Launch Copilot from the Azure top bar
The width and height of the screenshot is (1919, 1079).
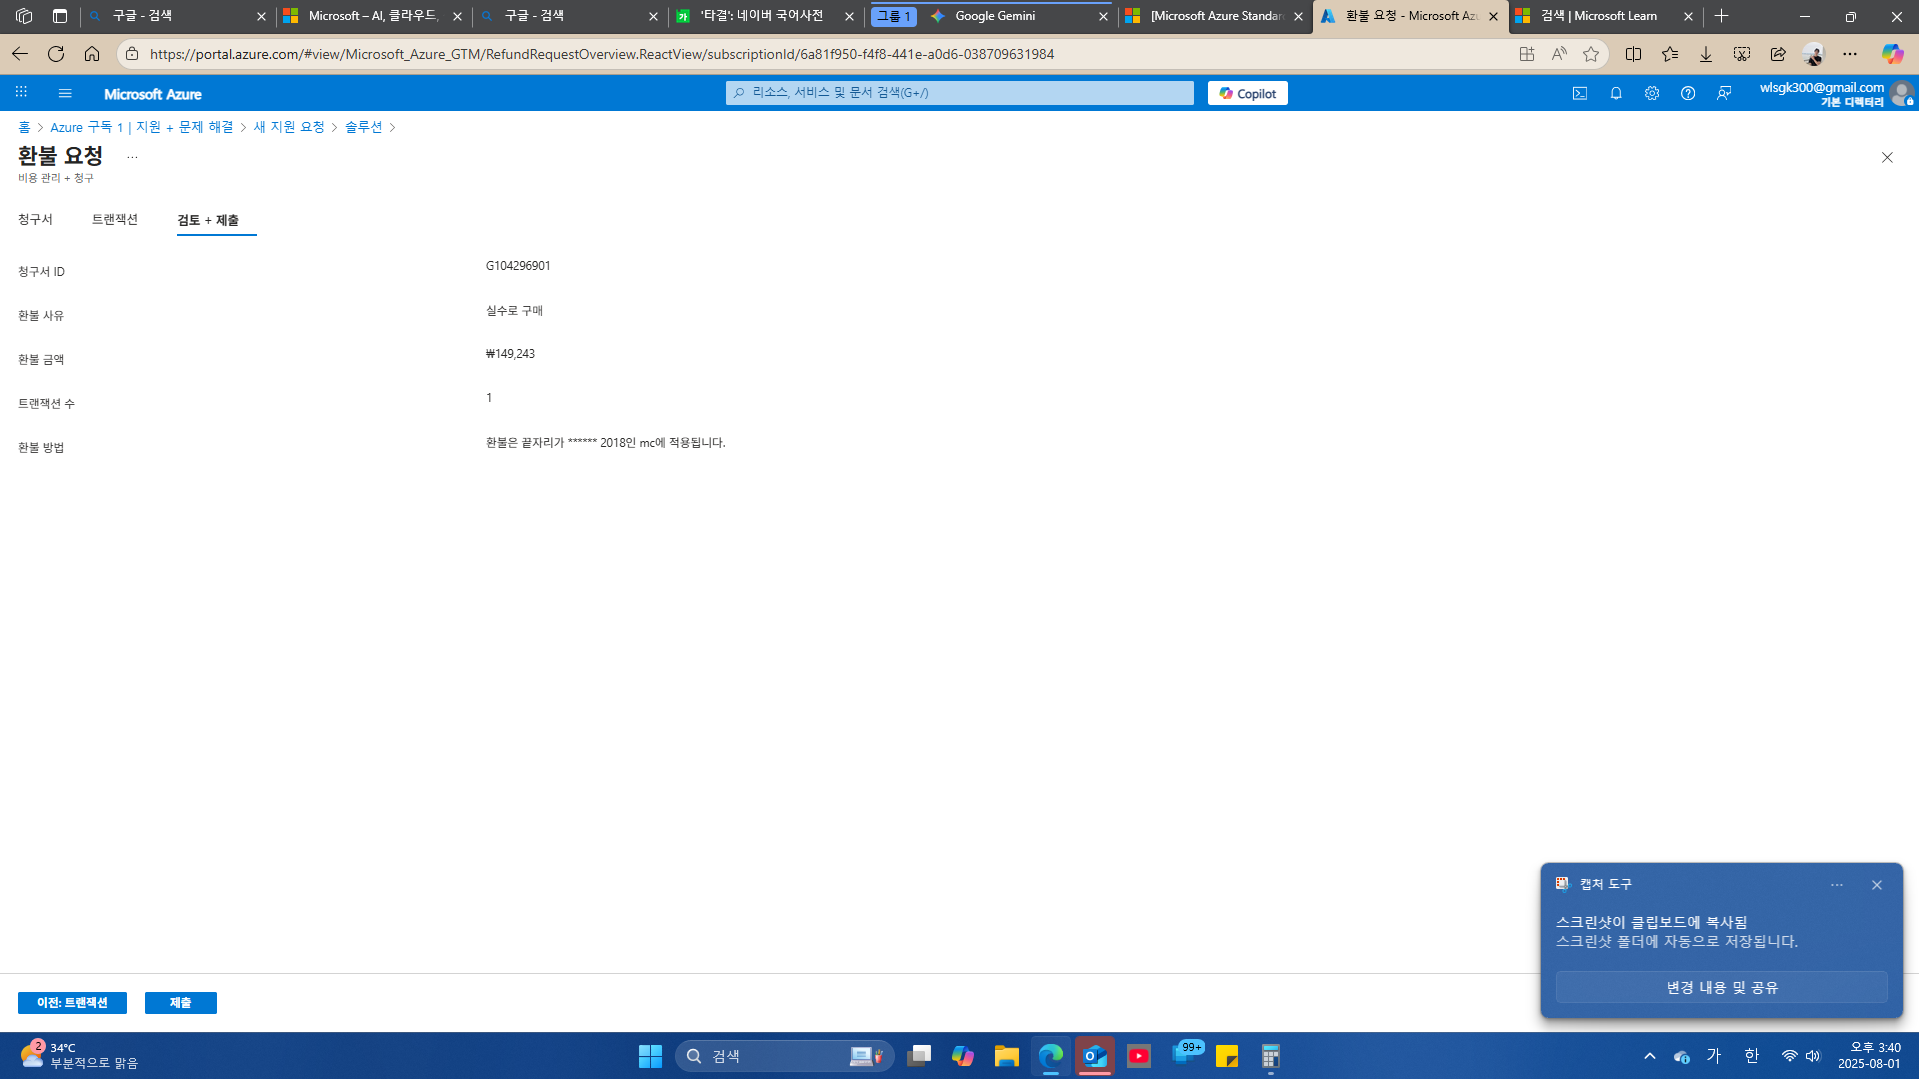point(1246,92)
